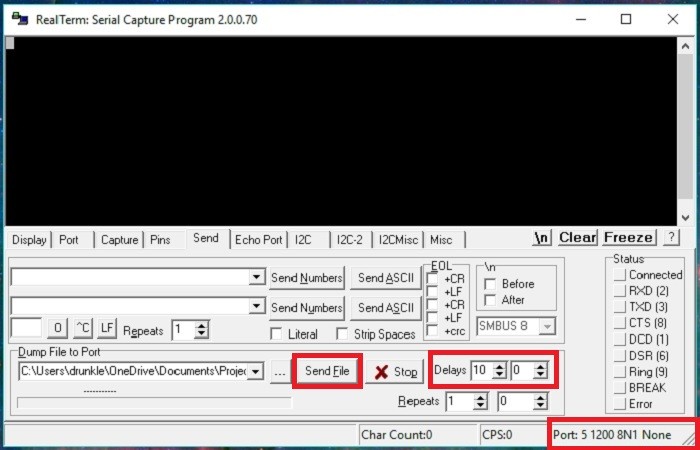Click the 'Port: 5 1200 8N1 None' status text

pyautogui.click(x=612, y=435)
